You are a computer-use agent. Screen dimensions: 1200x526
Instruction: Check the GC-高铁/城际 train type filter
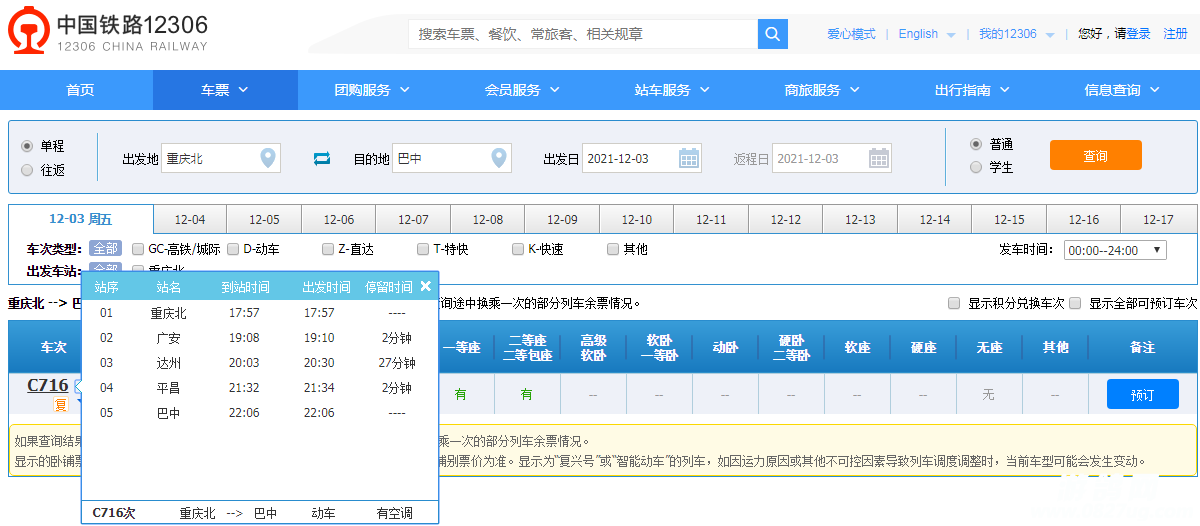pyautogui.click(x=138, y=249)
